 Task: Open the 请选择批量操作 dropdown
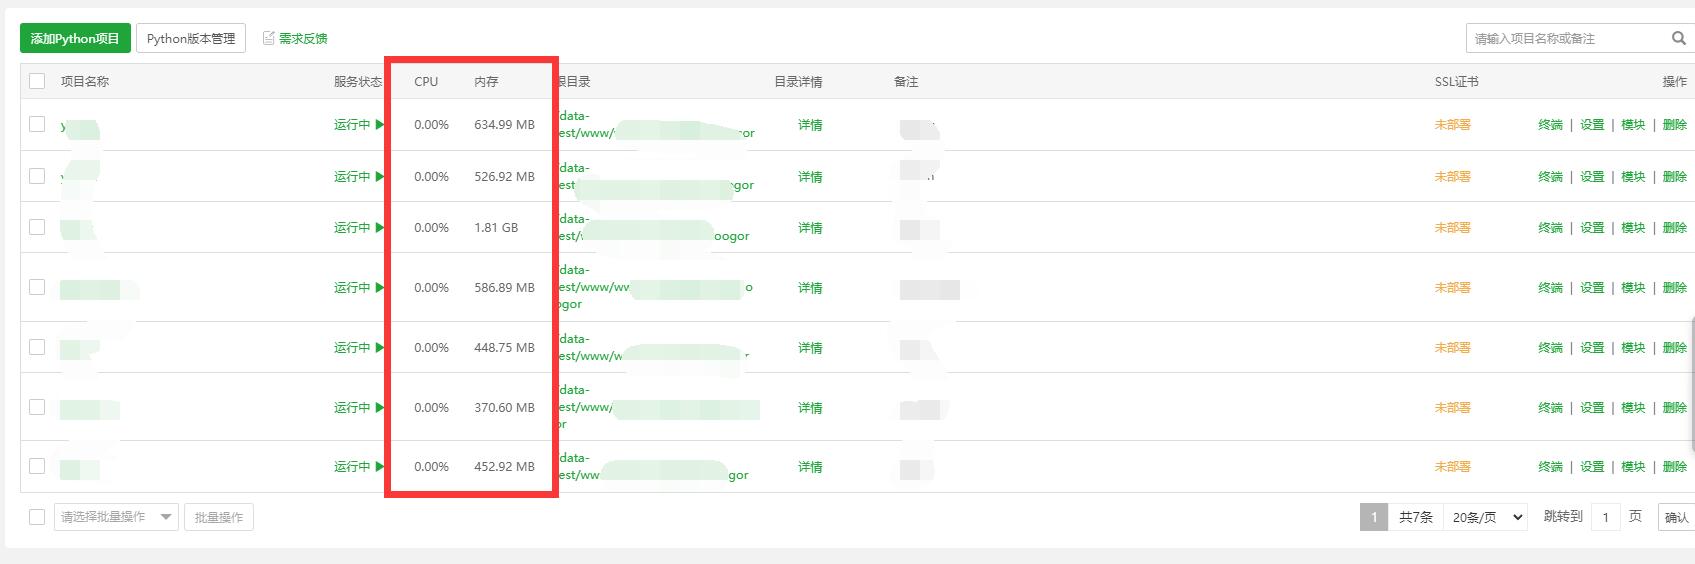tap(116, 517)
